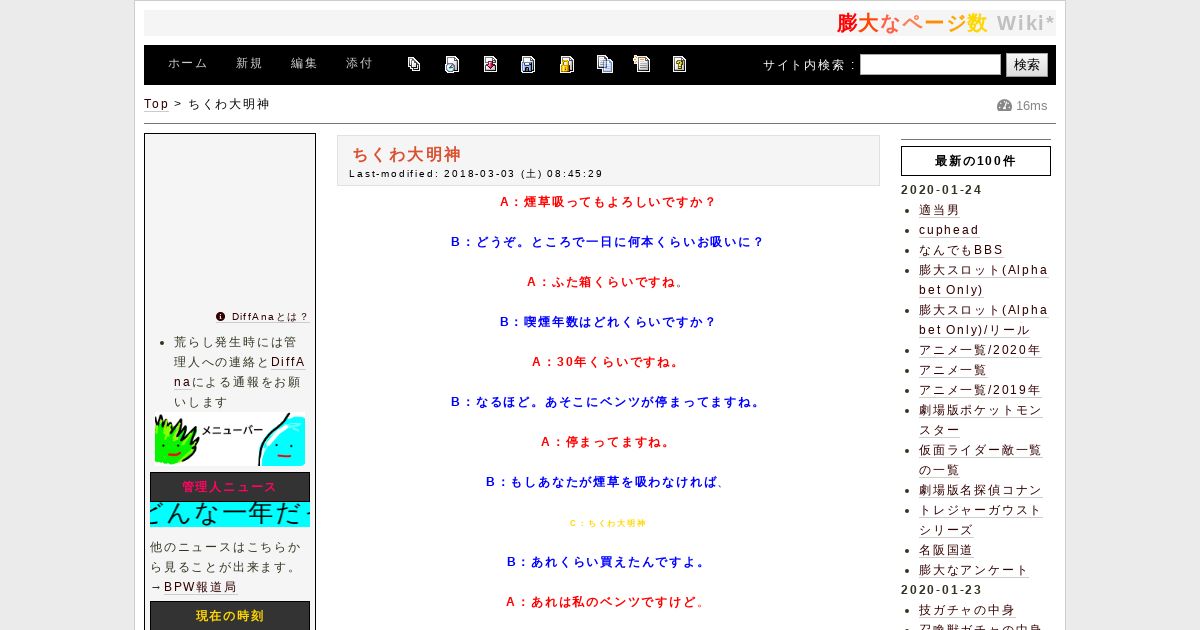Open the 劇場版ポケットモンスター link
This screenshot has height=630, width=1200.
point(980,420)
